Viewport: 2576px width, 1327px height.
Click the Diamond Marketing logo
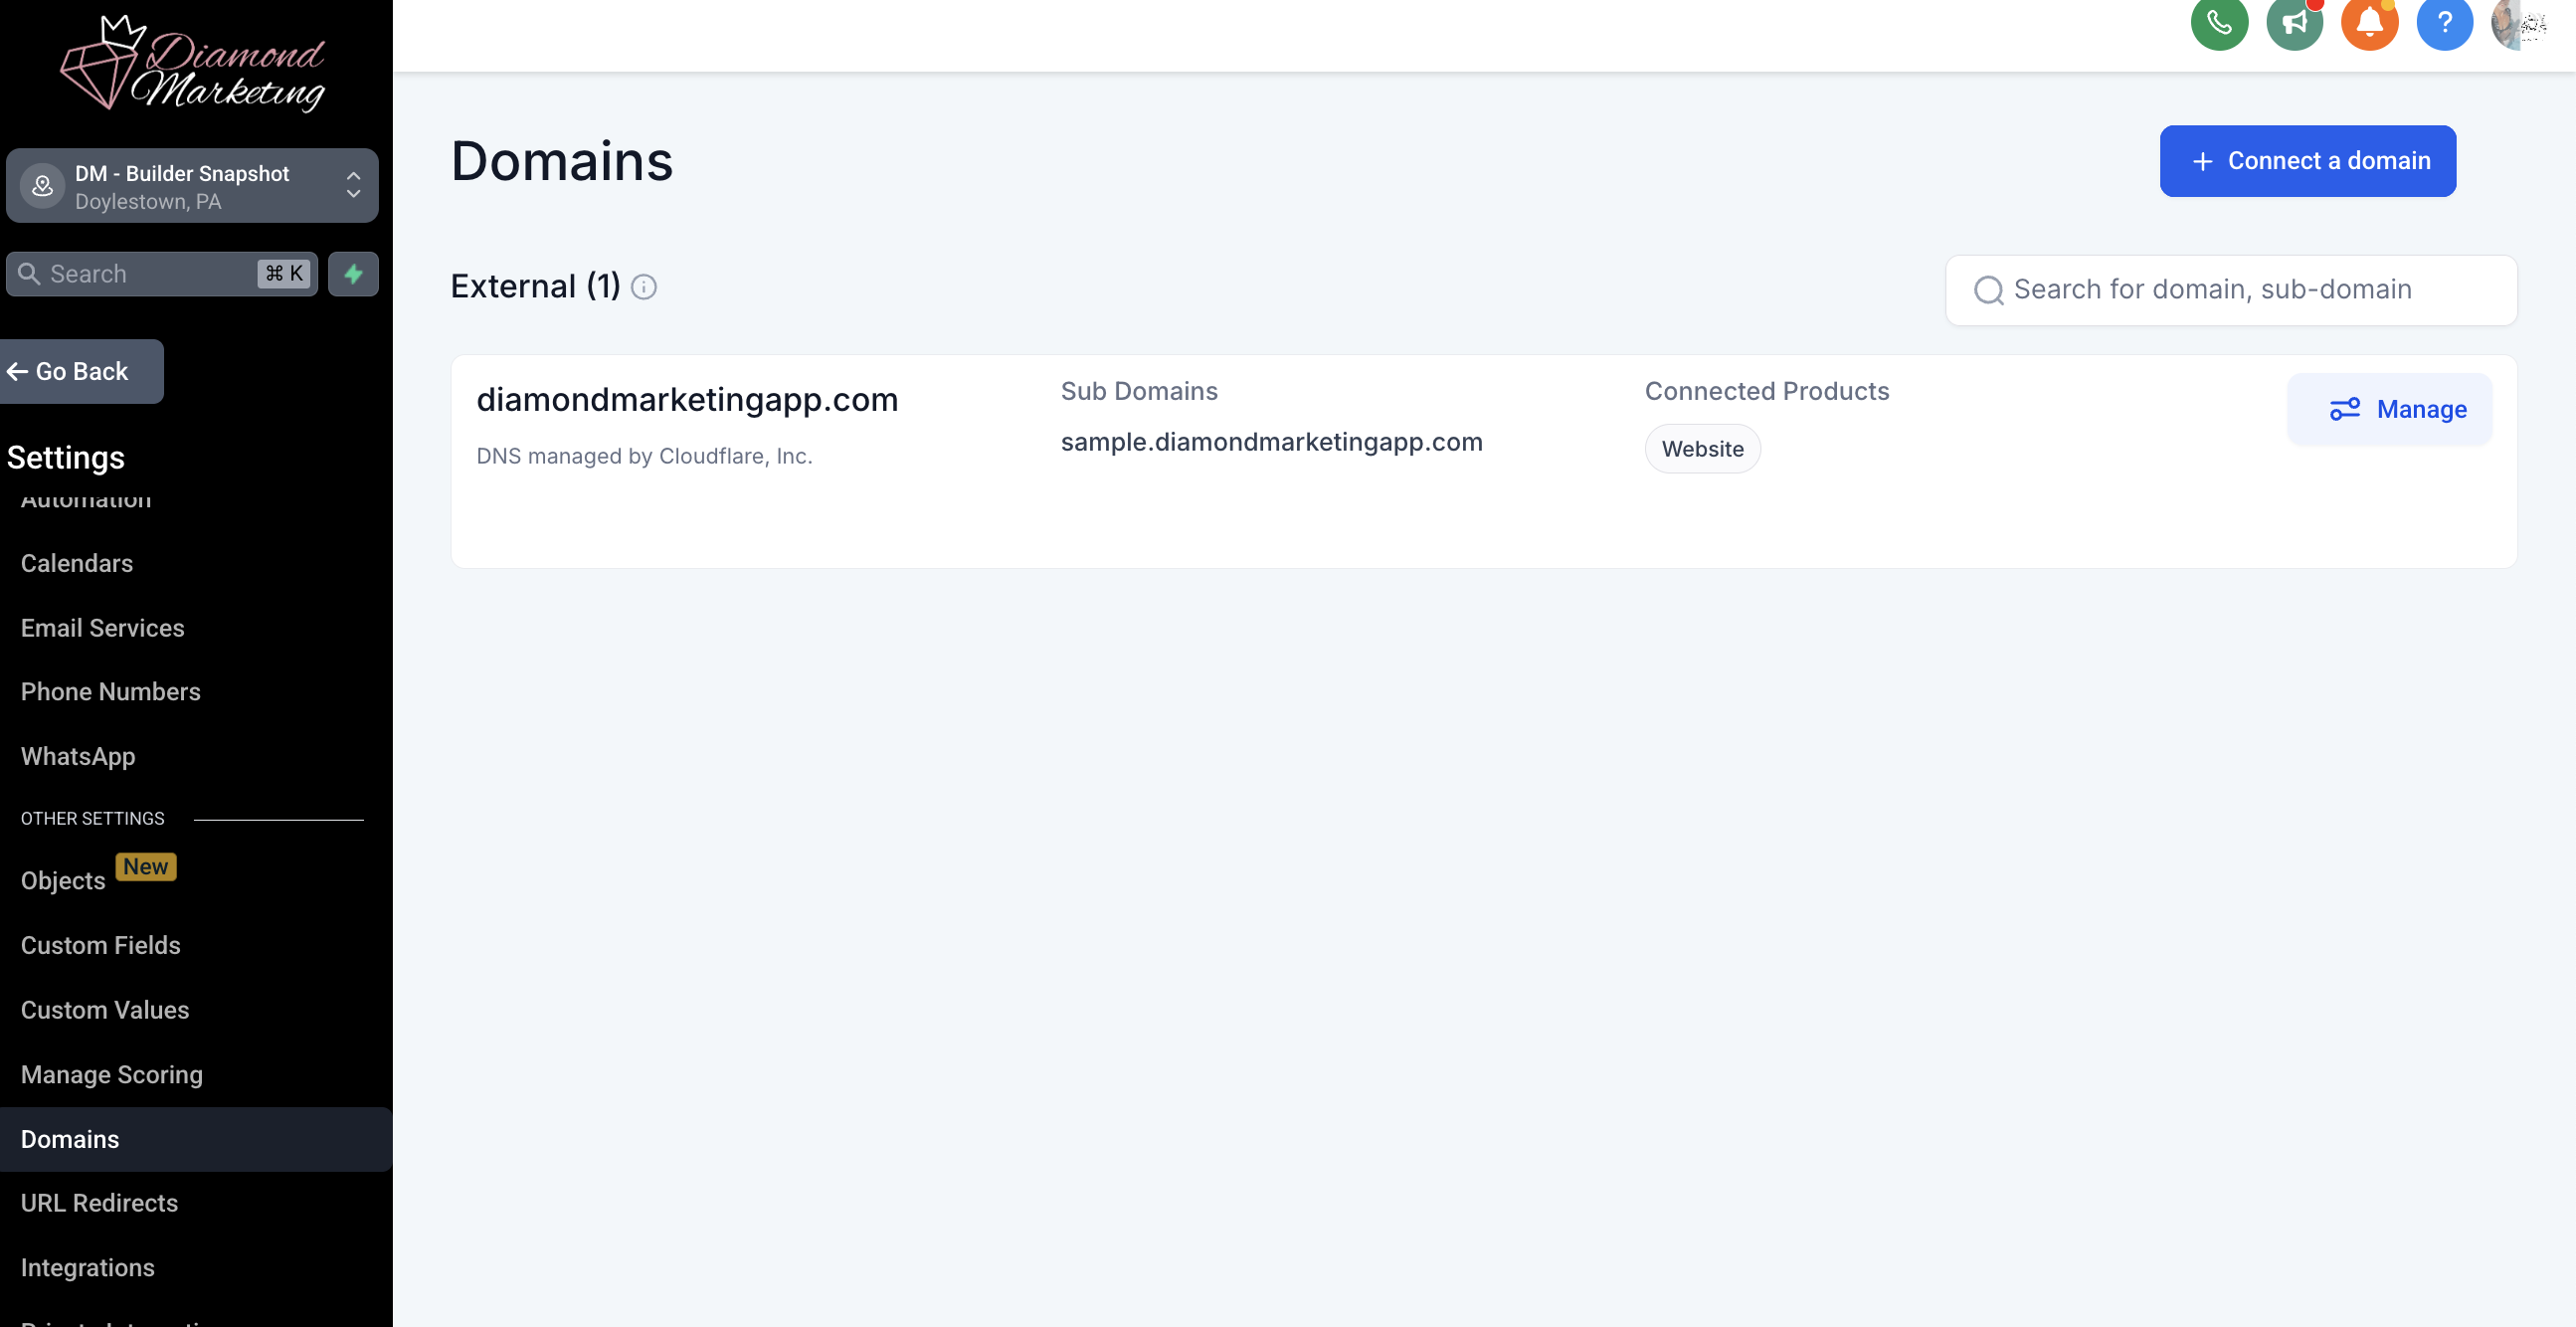click(x=193, y=65)
